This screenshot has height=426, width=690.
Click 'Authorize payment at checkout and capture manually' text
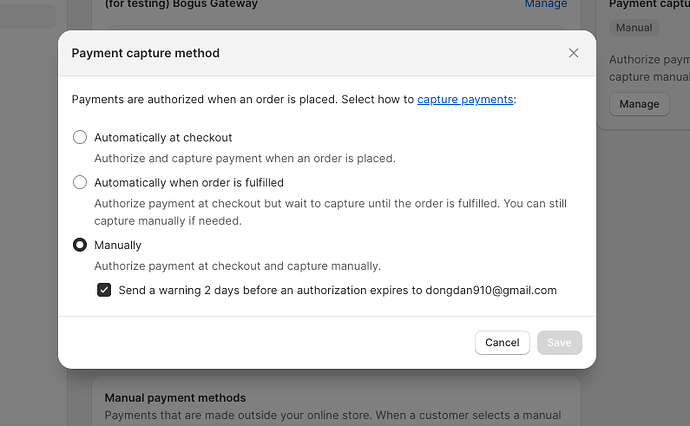pyautogui.click(x=237, y=266)
